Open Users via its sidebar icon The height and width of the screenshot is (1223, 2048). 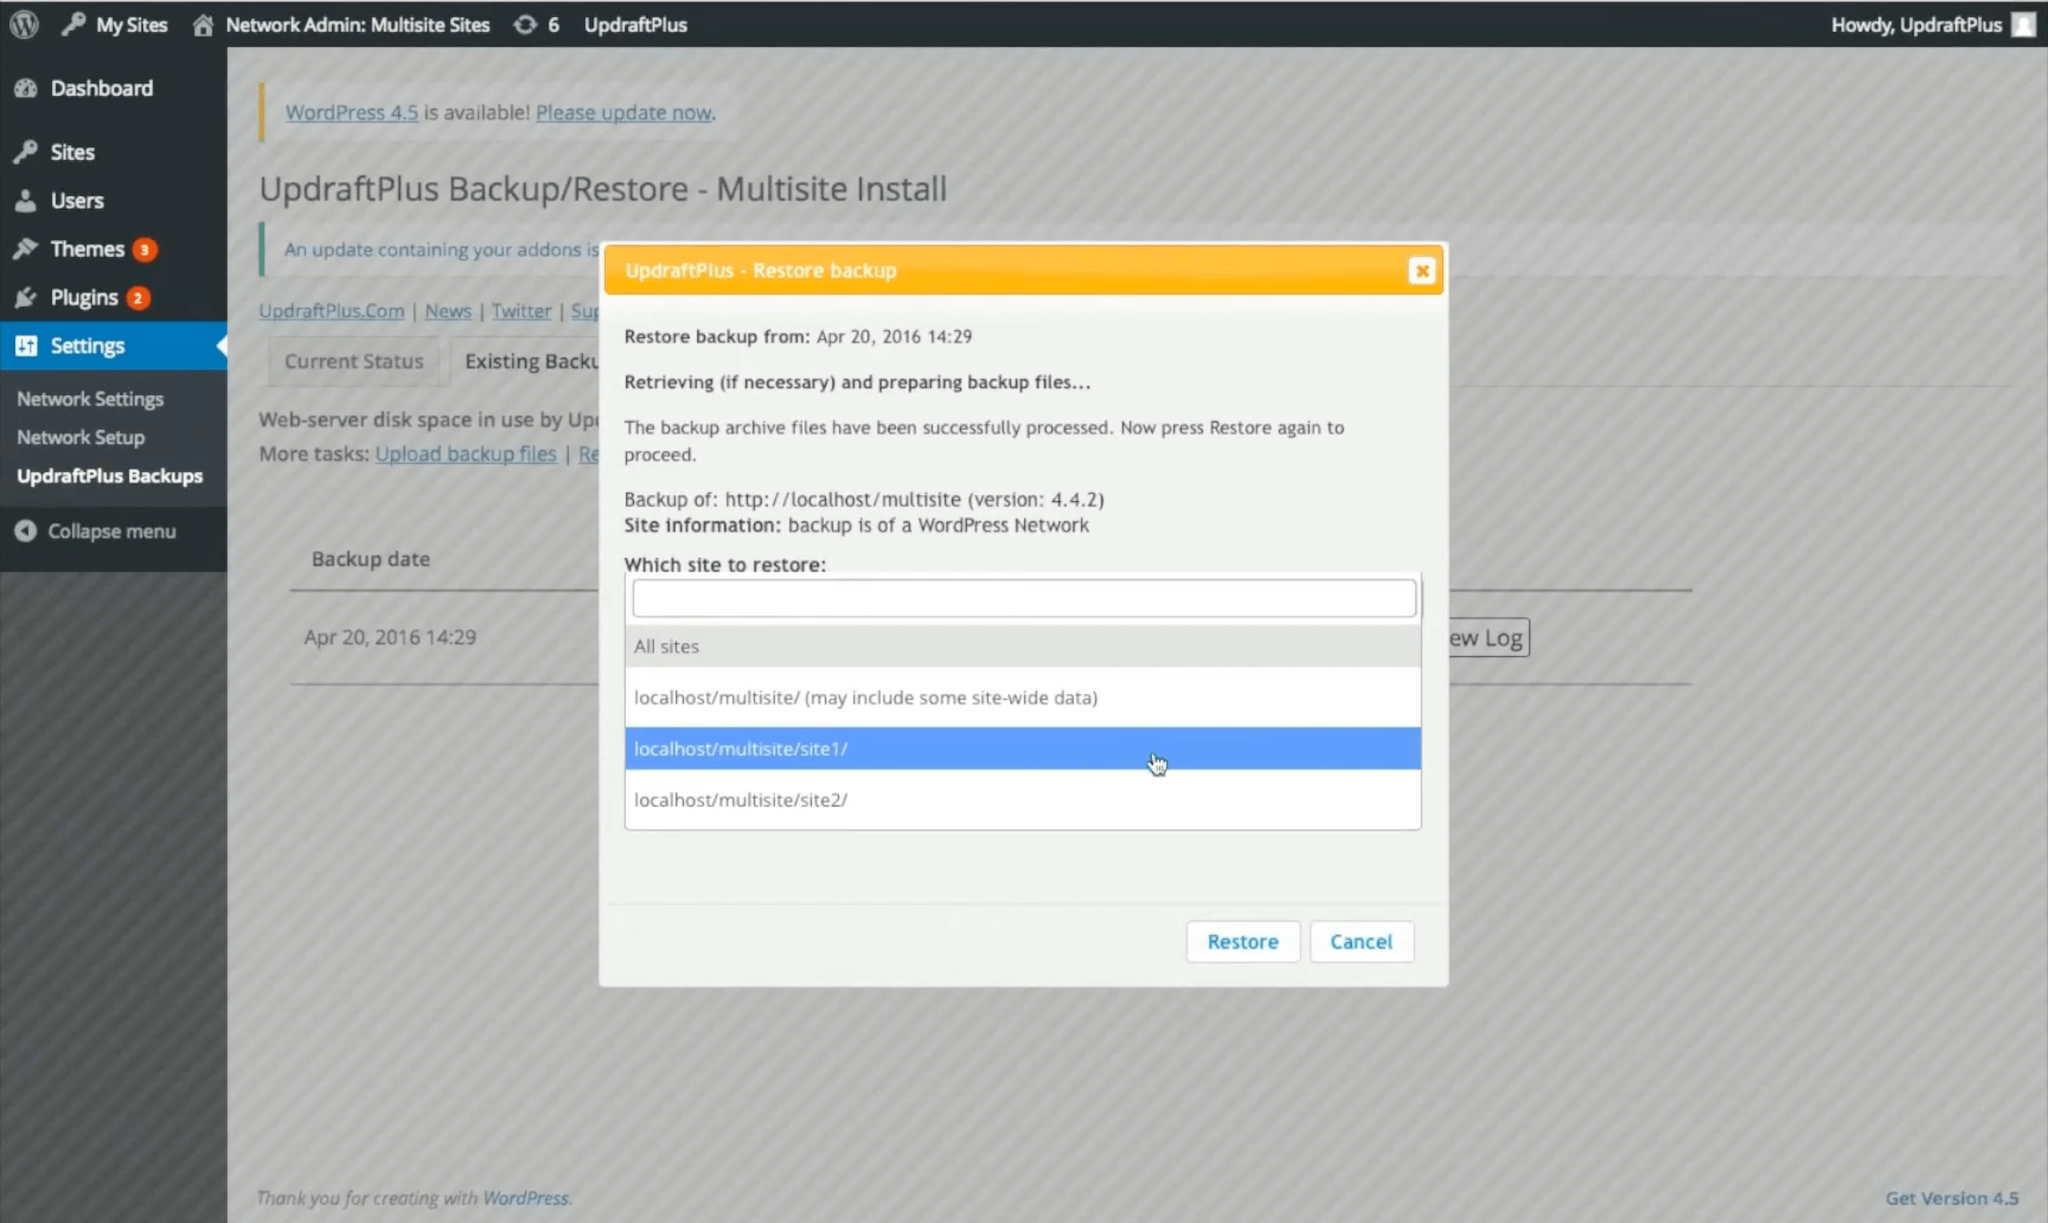(x=27, y=200)
